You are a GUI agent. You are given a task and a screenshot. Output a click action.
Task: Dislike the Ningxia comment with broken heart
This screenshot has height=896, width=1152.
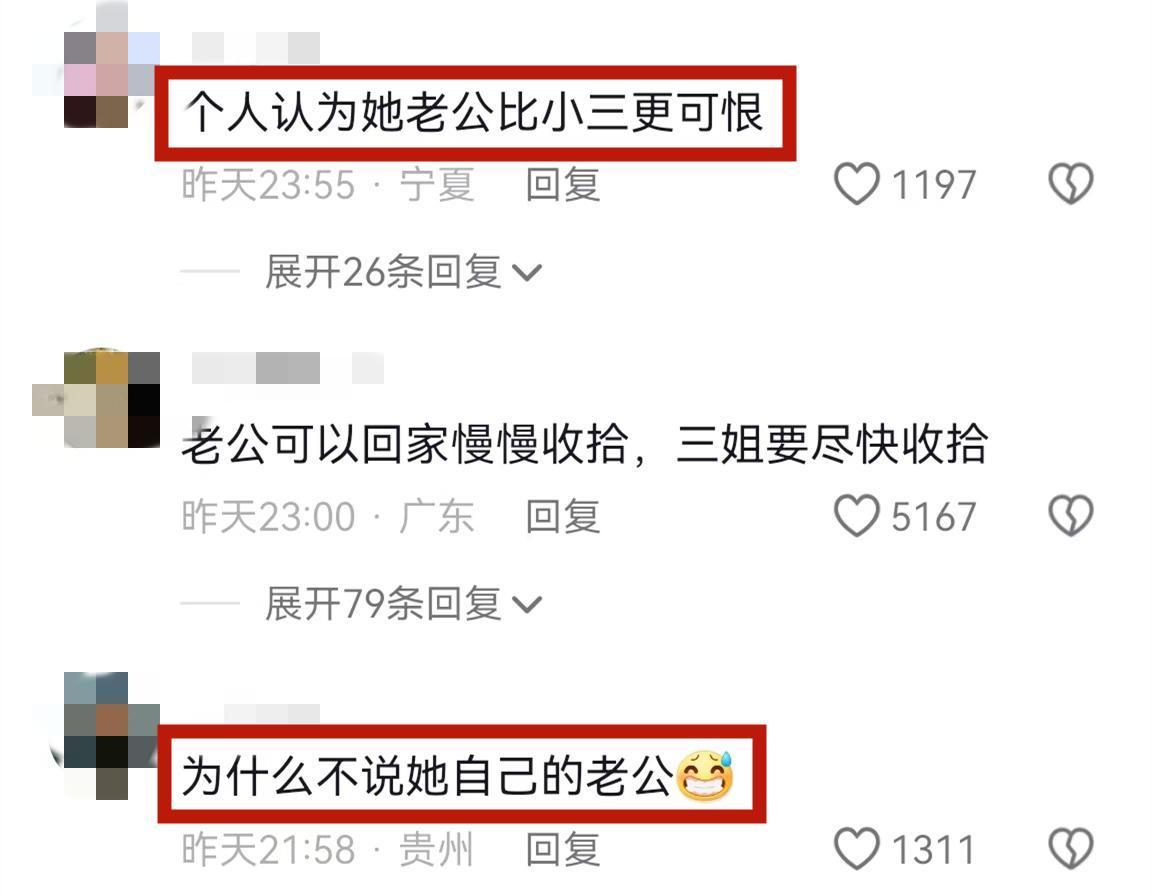[x=1070, y=184]
